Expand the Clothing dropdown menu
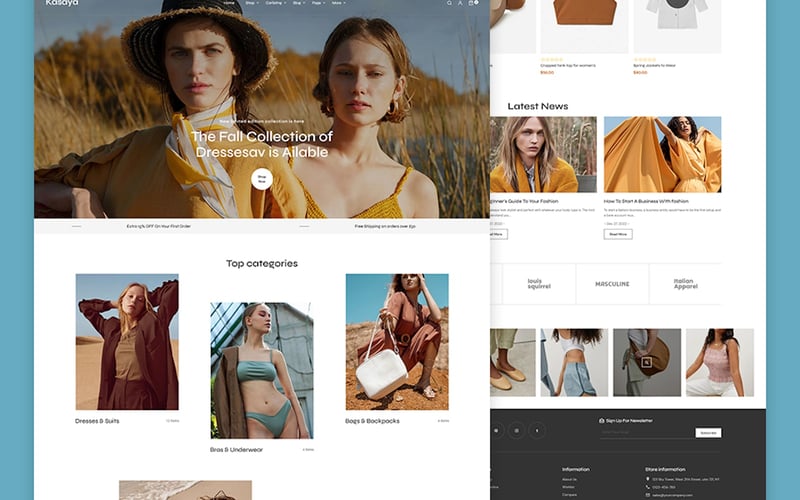This screenshot has width=800, height=500. coord(276,3)
